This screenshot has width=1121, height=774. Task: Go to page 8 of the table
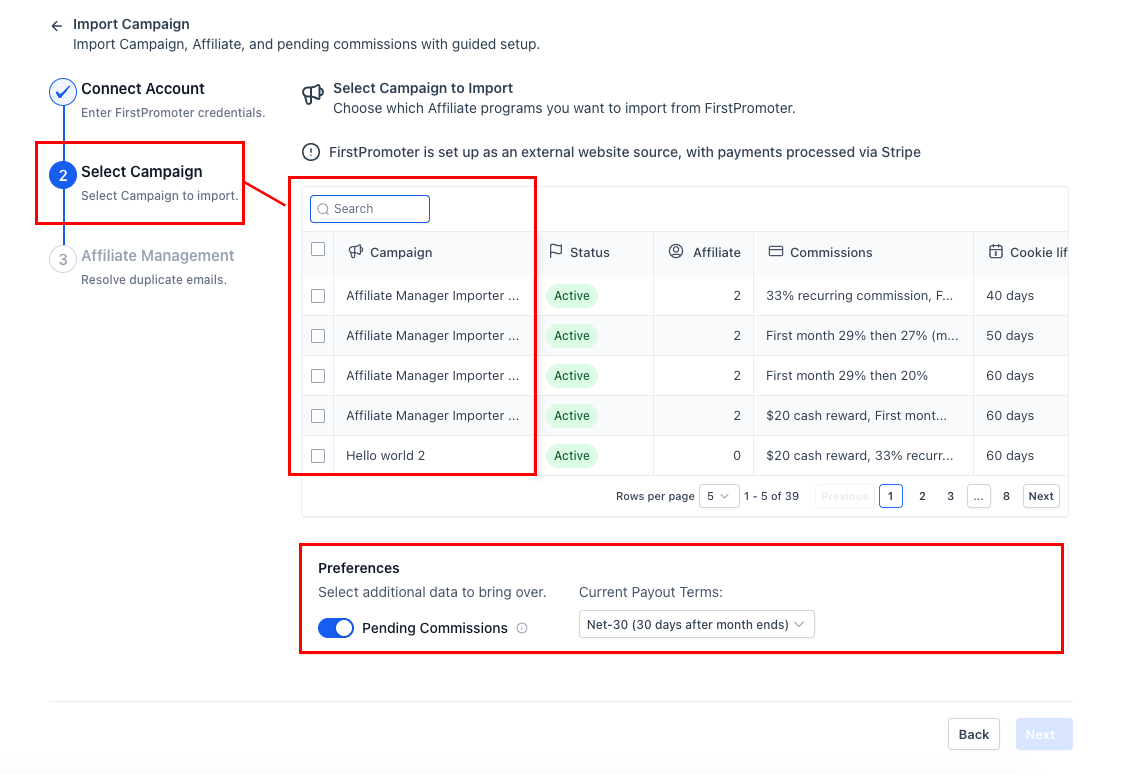[x=1006, y=496]
